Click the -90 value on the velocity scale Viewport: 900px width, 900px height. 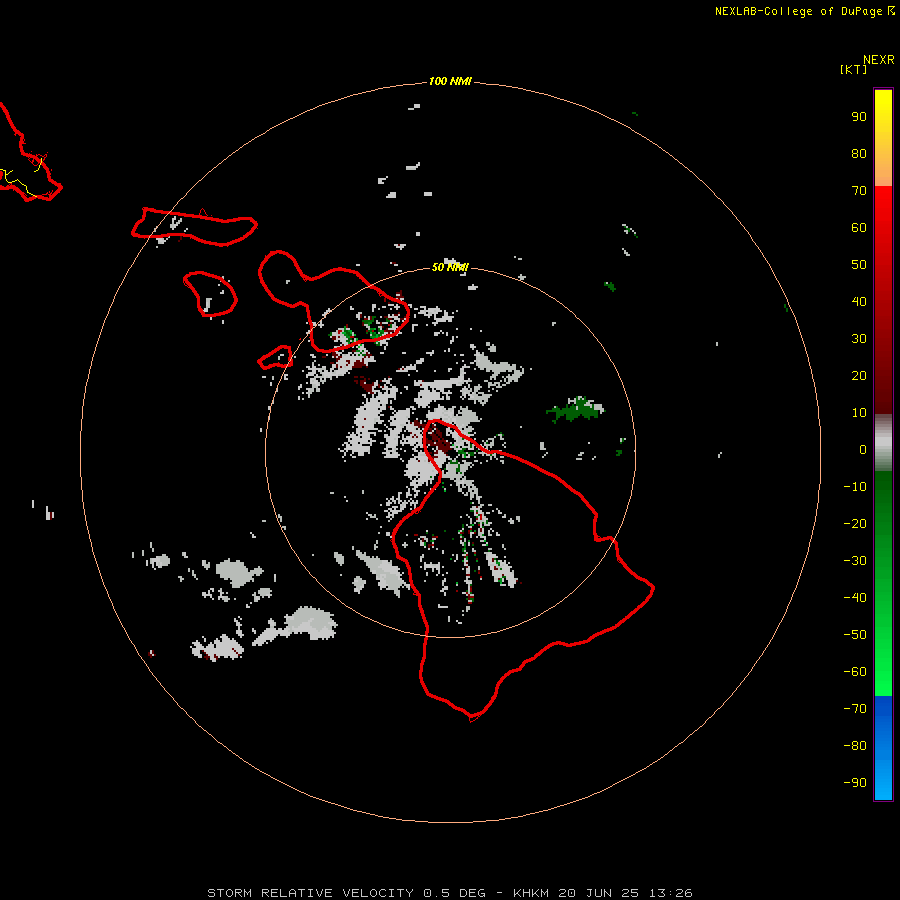tap(855, 783)
